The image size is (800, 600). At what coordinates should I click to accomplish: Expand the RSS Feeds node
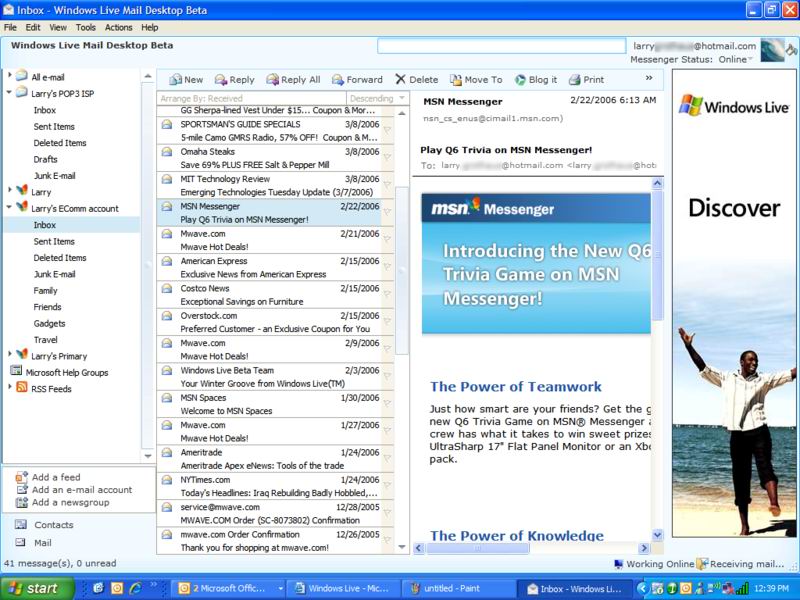(x=10, y=387)
